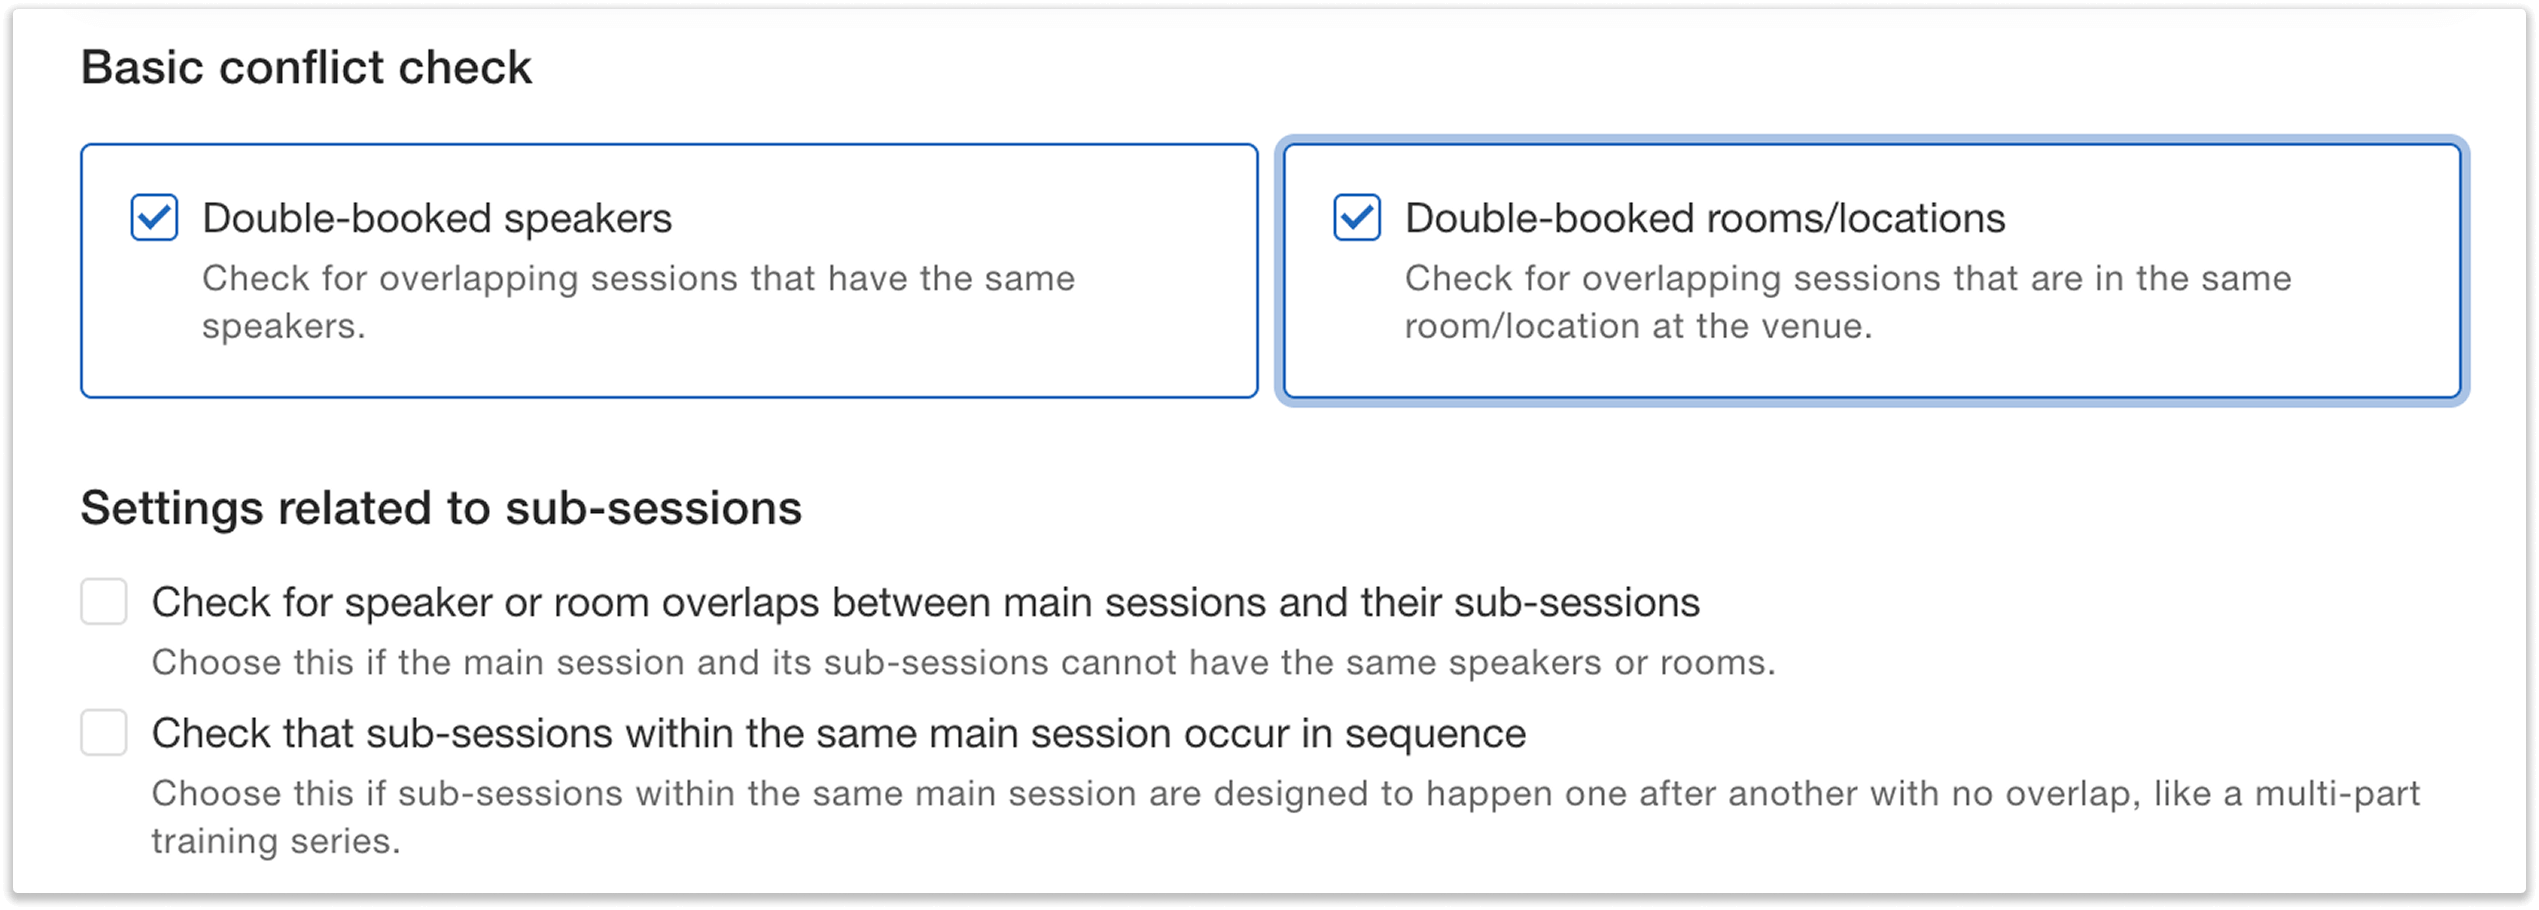Click the 'Double-booked speakers' label text
Screen dimensions: 2539x910
437,218
